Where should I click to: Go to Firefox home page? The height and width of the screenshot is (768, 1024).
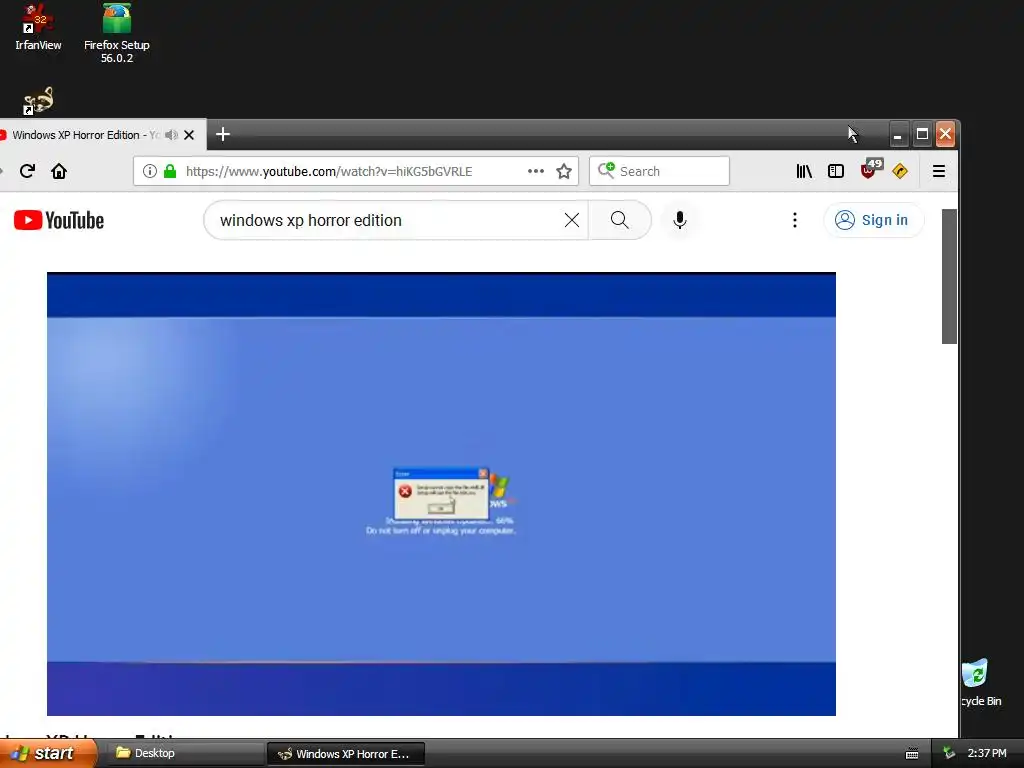(x=59, y=171)
